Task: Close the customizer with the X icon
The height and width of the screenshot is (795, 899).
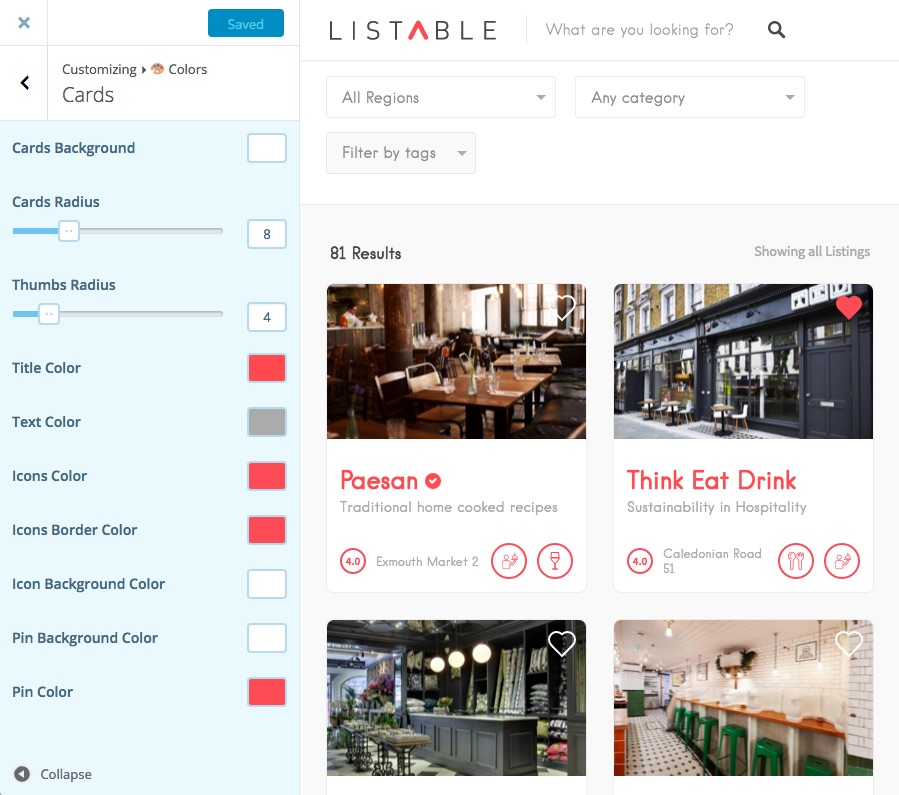Action: point(24,23)
